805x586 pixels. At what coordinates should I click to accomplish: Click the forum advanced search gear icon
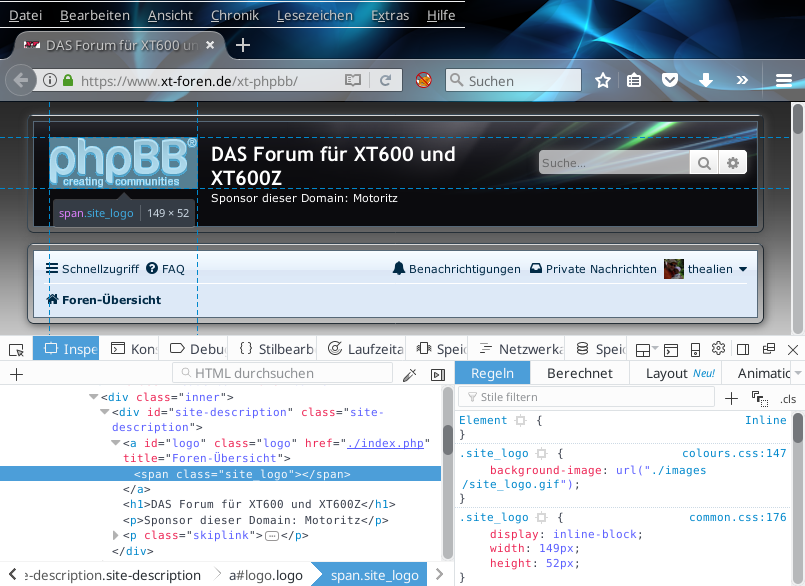point(733,163)
